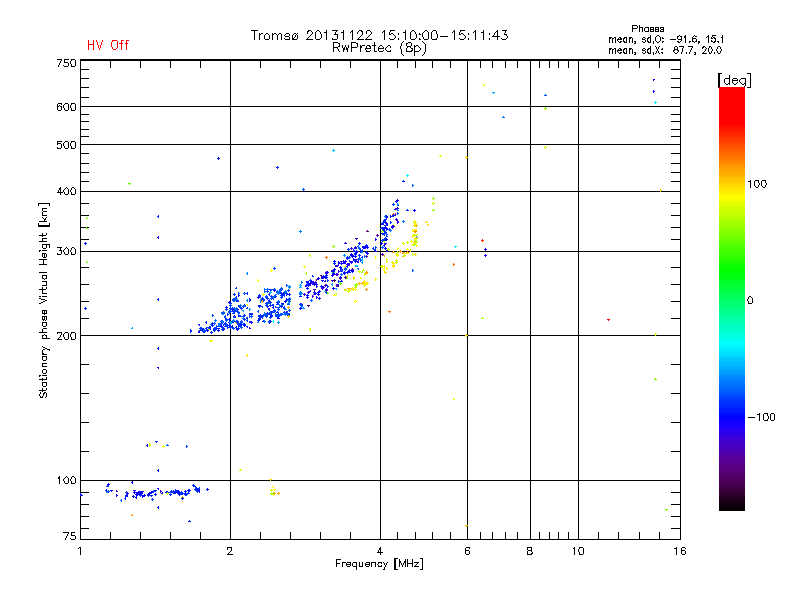Click the 'mean, sd,X: 87.7, 20.0' line

tap(665, 50)
